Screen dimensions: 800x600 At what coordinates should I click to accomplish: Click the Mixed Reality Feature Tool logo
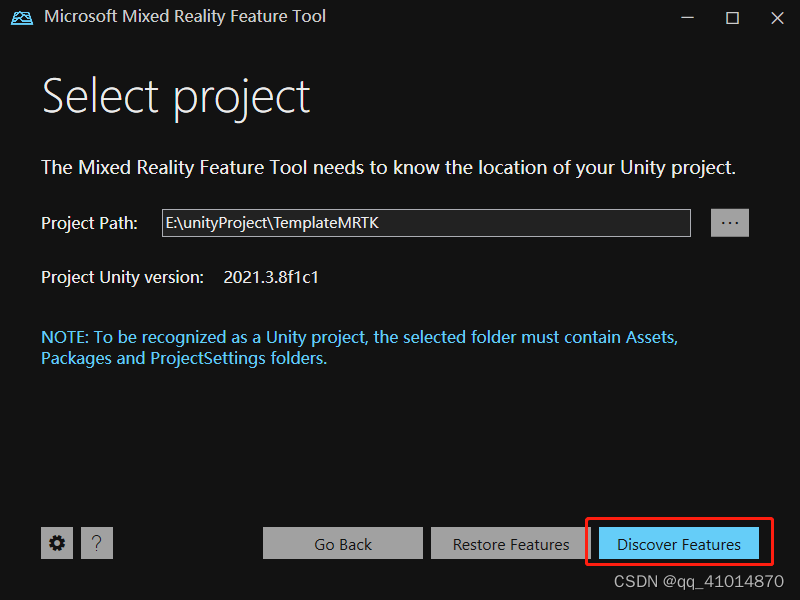click(21, 17)
